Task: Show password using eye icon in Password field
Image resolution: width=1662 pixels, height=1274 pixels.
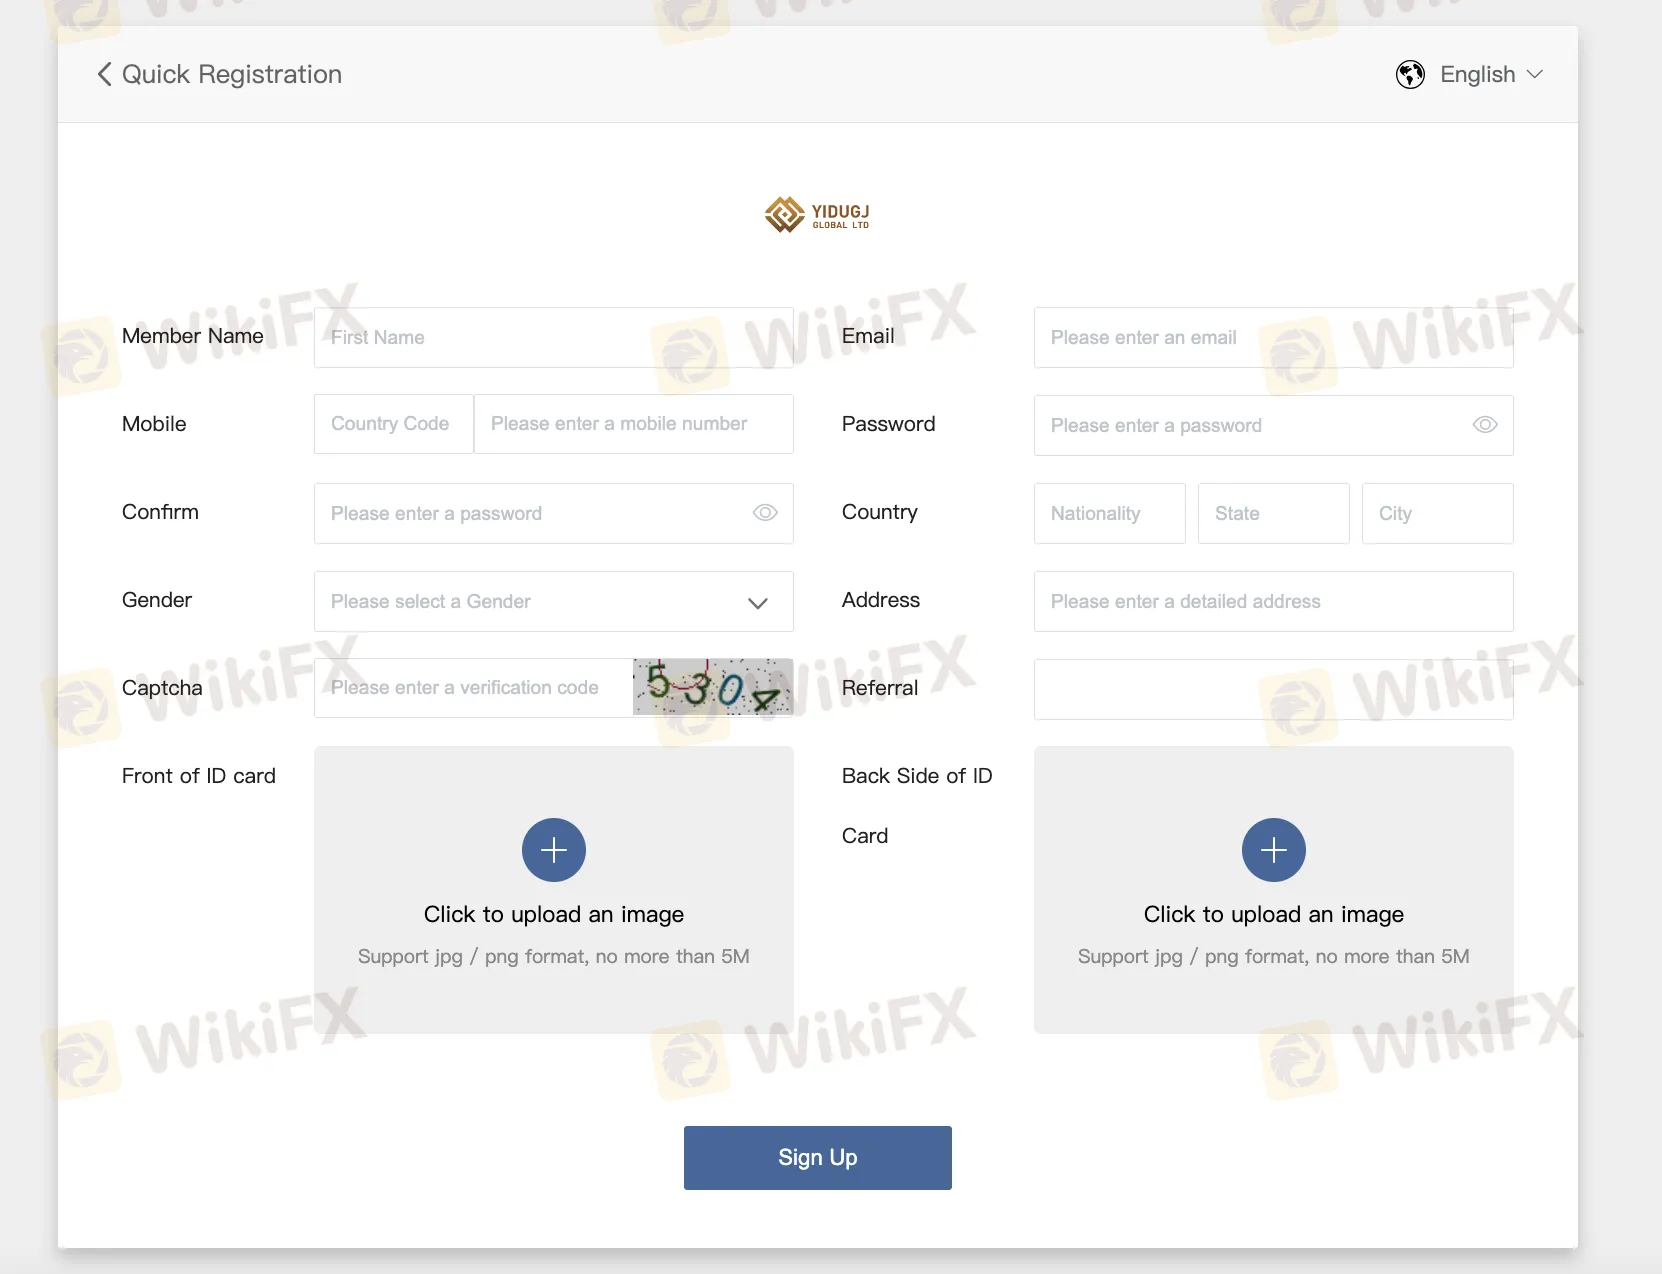Action: [1485, 425]
